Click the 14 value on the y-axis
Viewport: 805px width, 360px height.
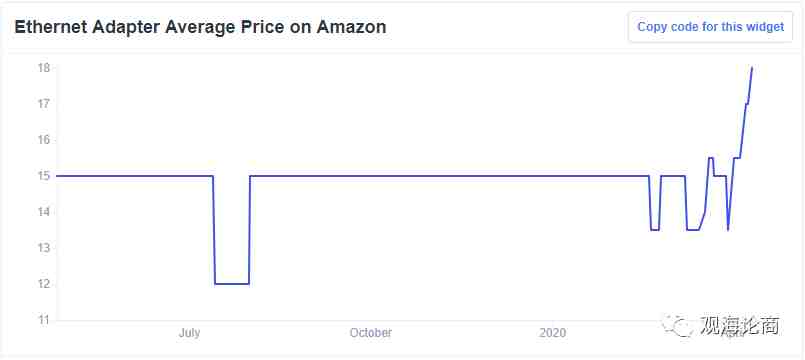[x=43, y=212]
